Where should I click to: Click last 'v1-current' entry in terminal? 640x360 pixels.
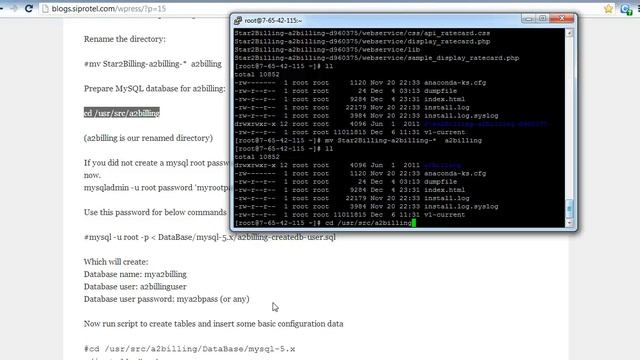point(444,215)
